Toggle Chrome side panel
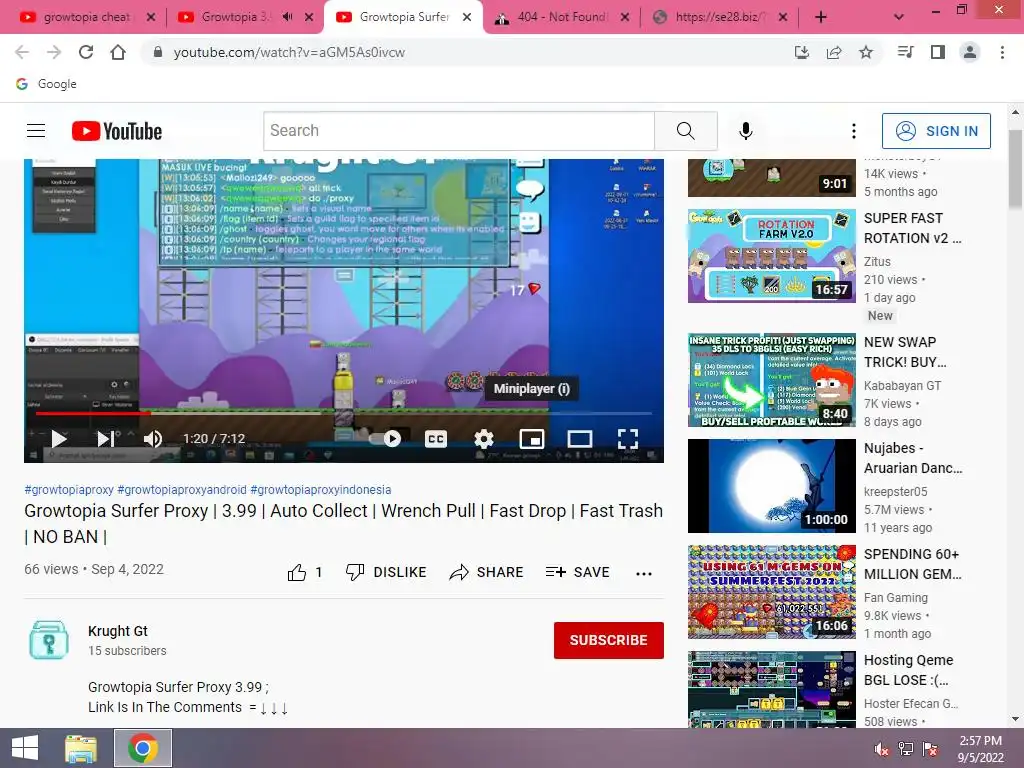Image resolution: width=1024 pixels, height=768 pixels. [x=938, y=52]
